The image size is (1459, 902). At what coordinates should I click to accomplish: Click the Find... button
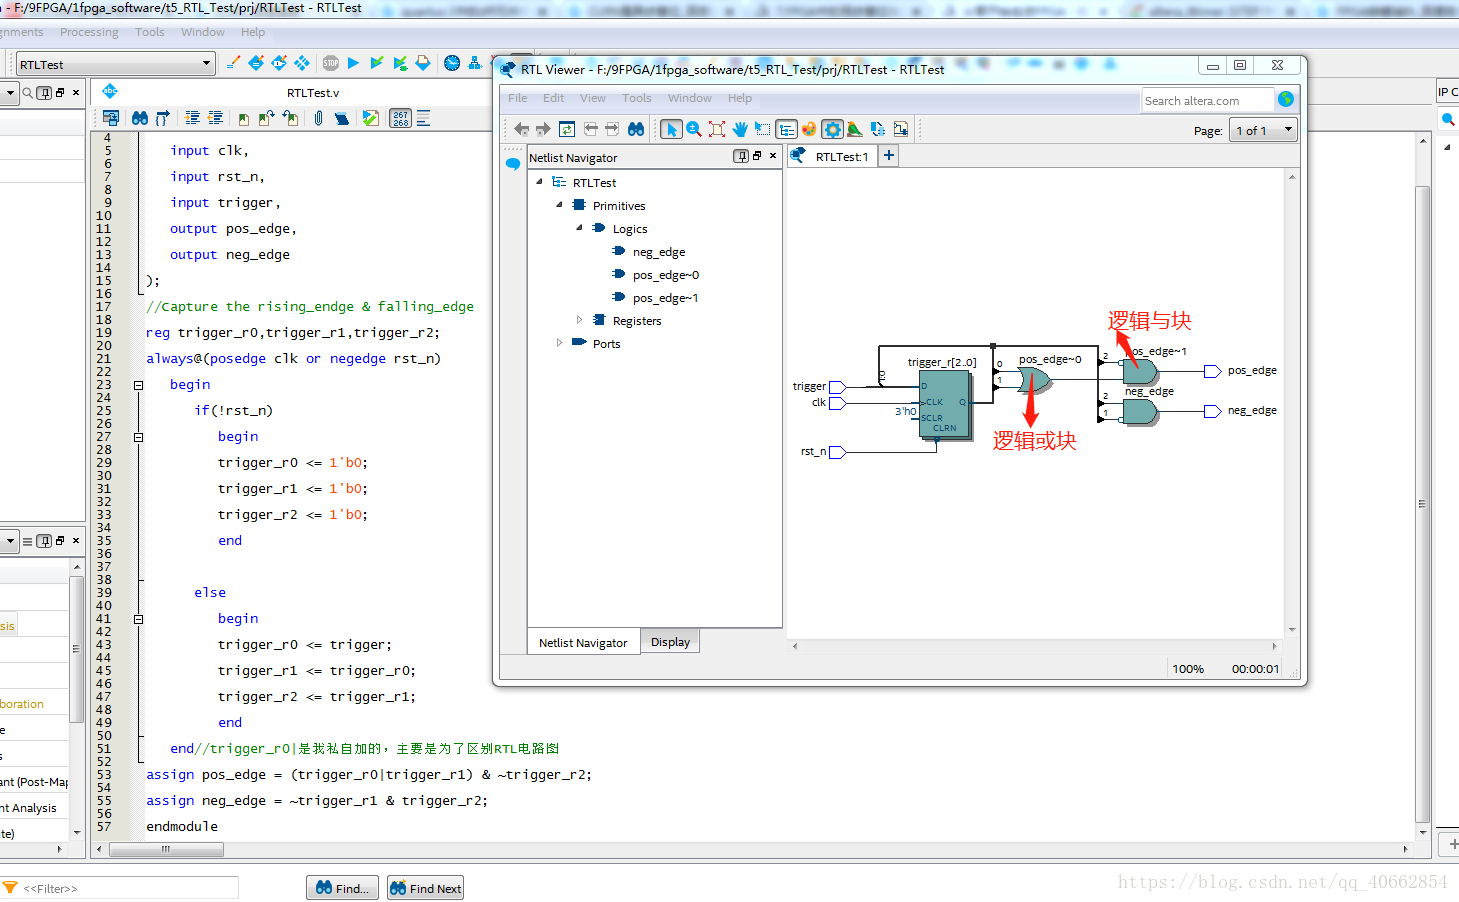point(342,888)
